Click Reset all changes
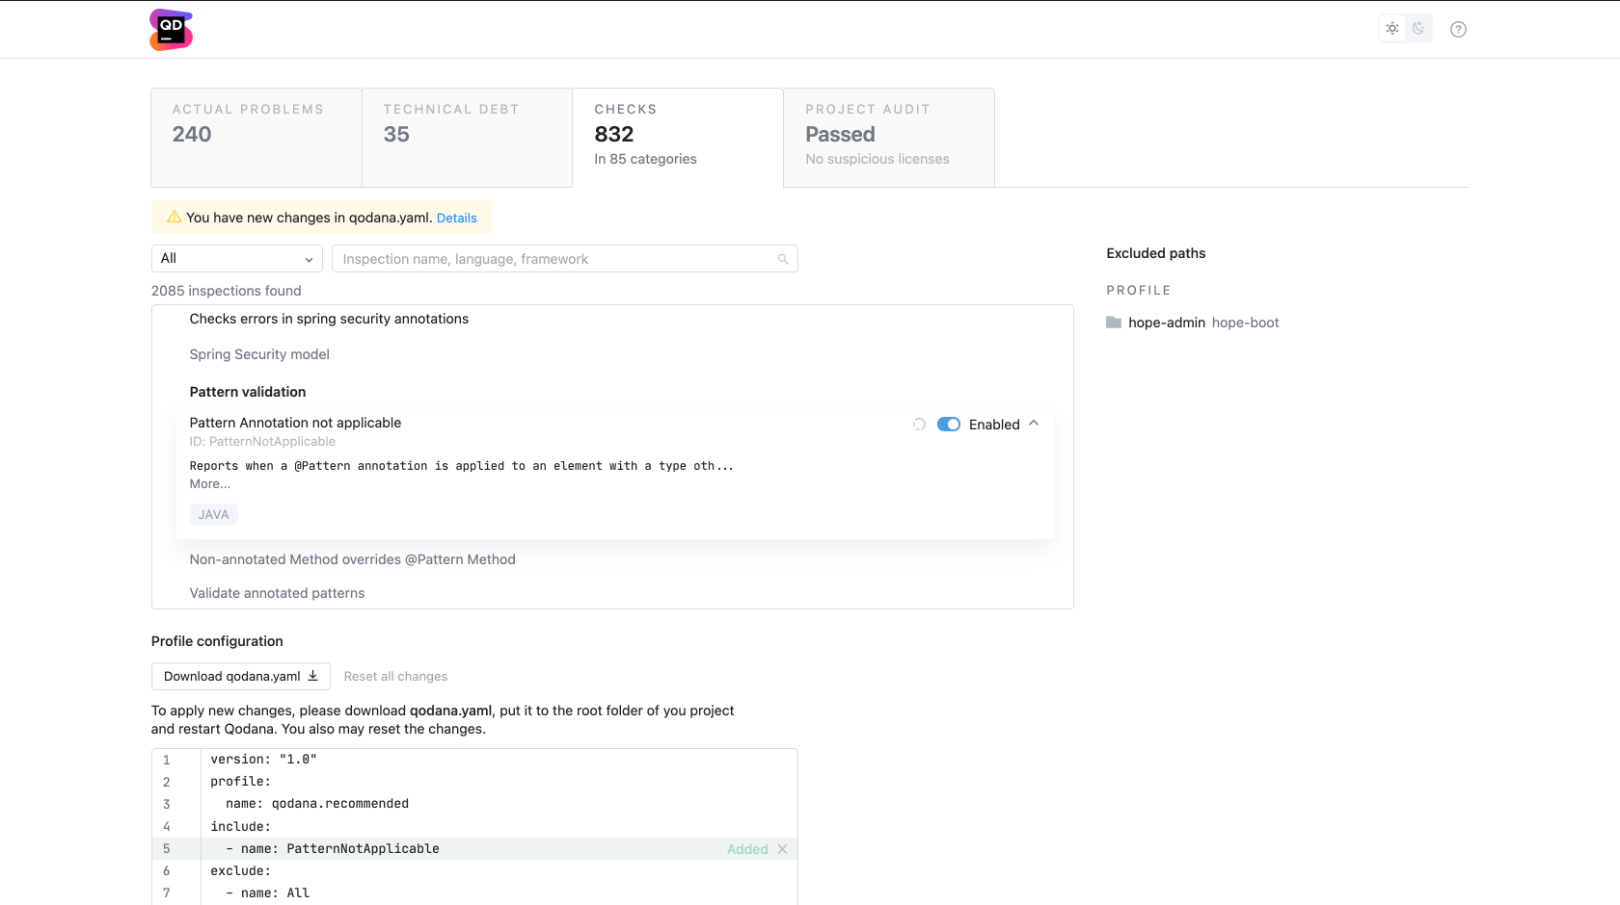Image resolution: width=1620 pixels, height=905 pixels. (395, 675)
